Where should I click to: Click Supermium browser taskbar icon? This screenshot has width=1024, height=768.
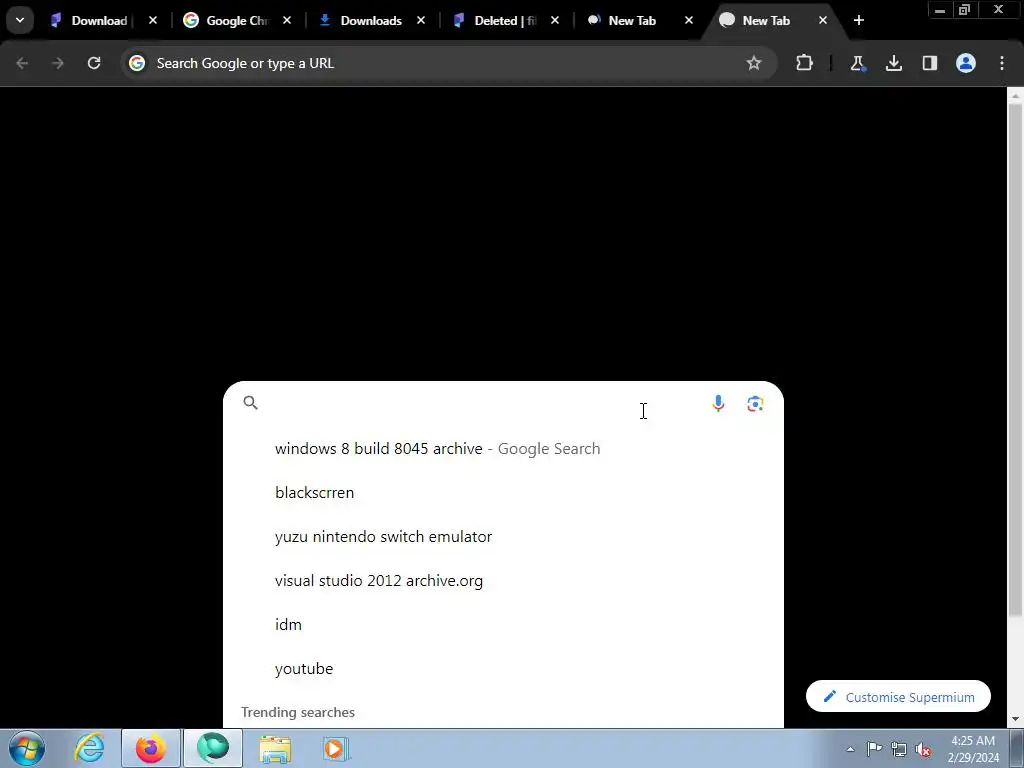pyautogui.click(x=213, y=748)
